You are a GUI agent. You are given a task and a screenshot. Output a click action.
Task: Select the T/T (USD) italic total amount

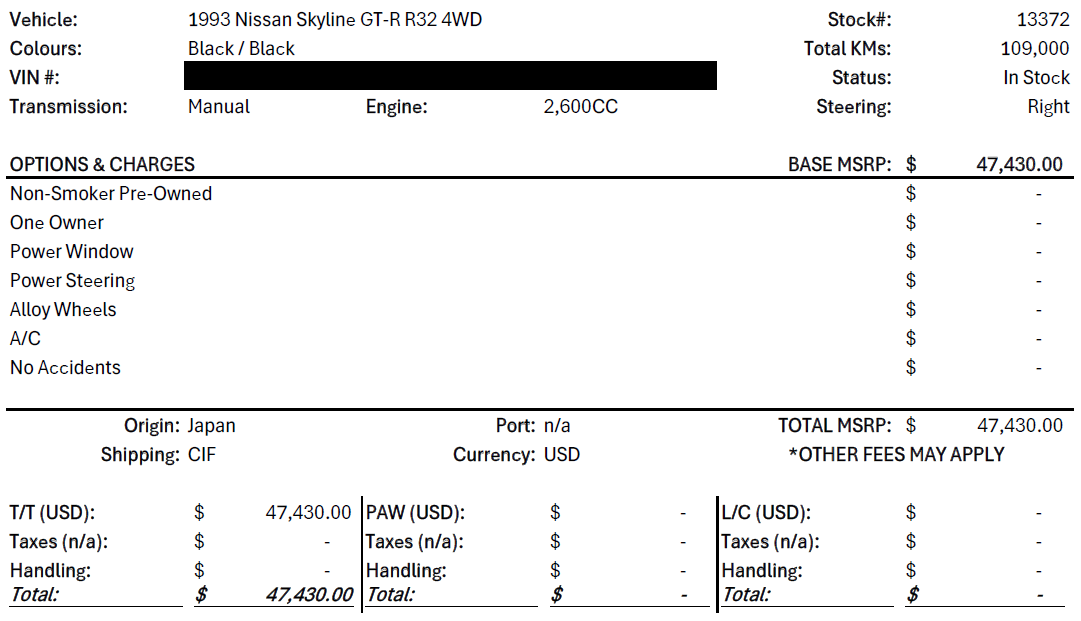coord(309,594)
